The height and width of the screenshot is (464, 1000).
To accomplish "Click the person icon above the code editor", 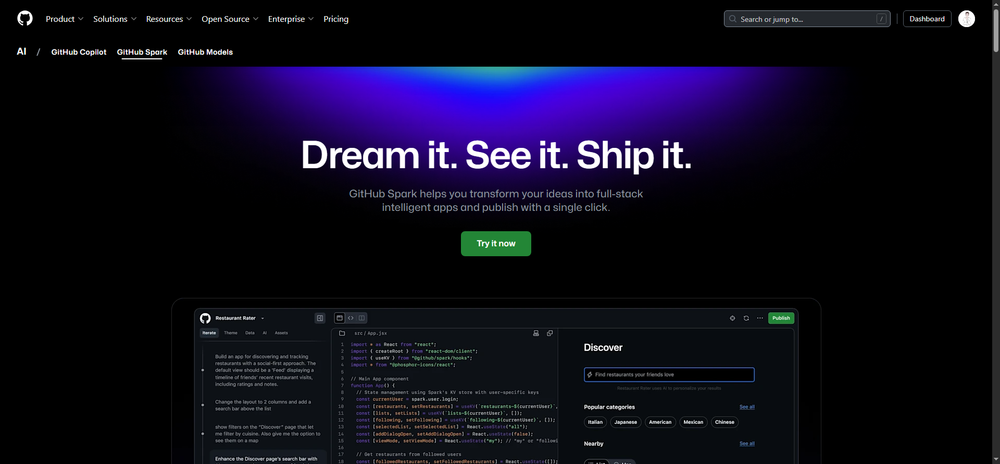I will coord(536,333).
